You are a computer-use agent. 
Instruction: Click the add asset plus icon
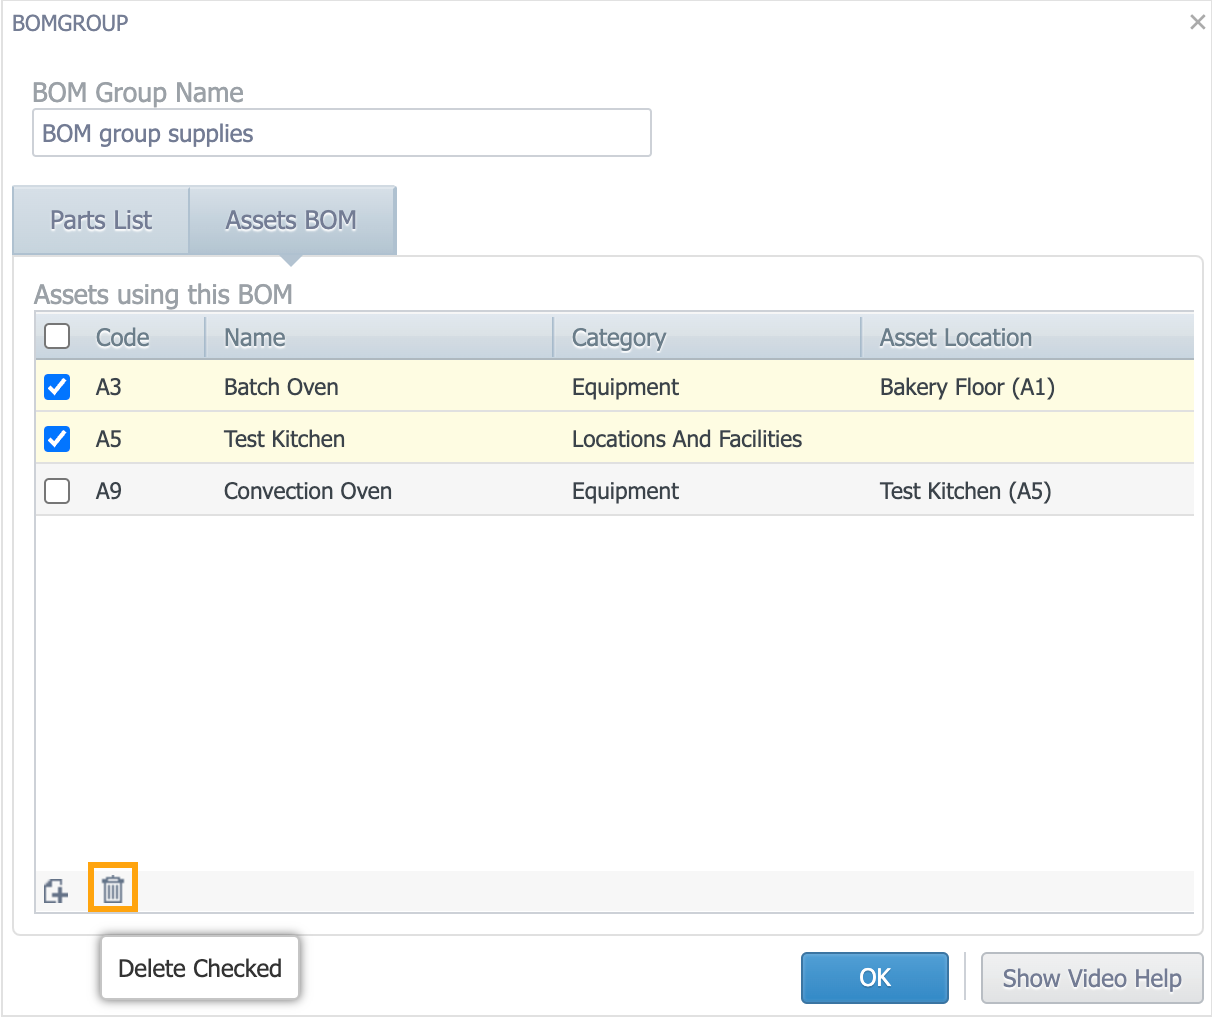point(57,890)
